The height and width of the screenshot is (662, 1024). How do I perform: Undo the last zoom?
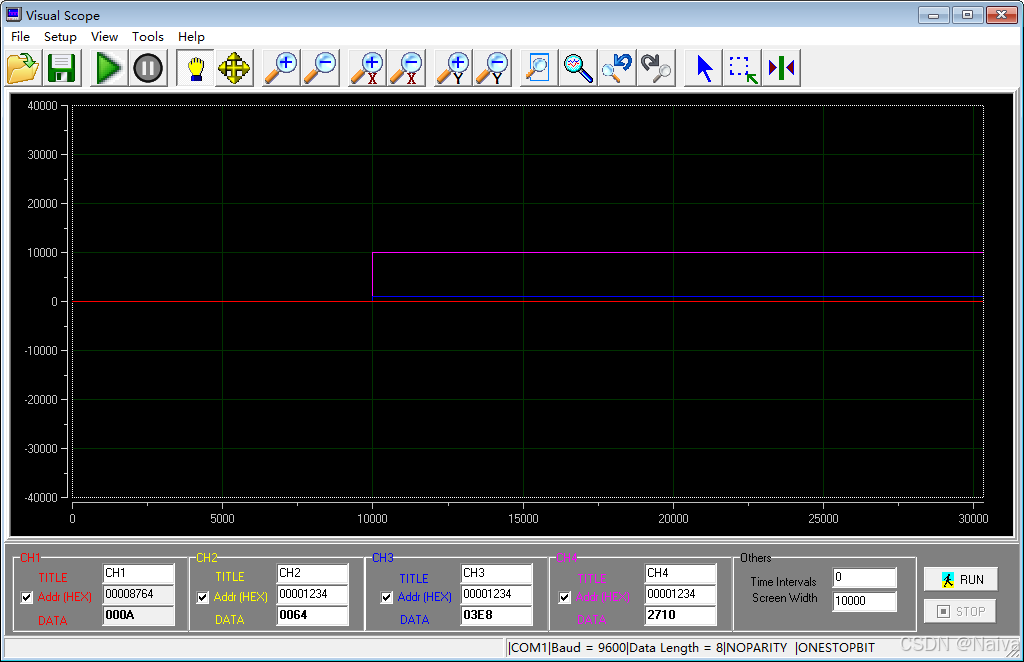(x=617, y=68)
